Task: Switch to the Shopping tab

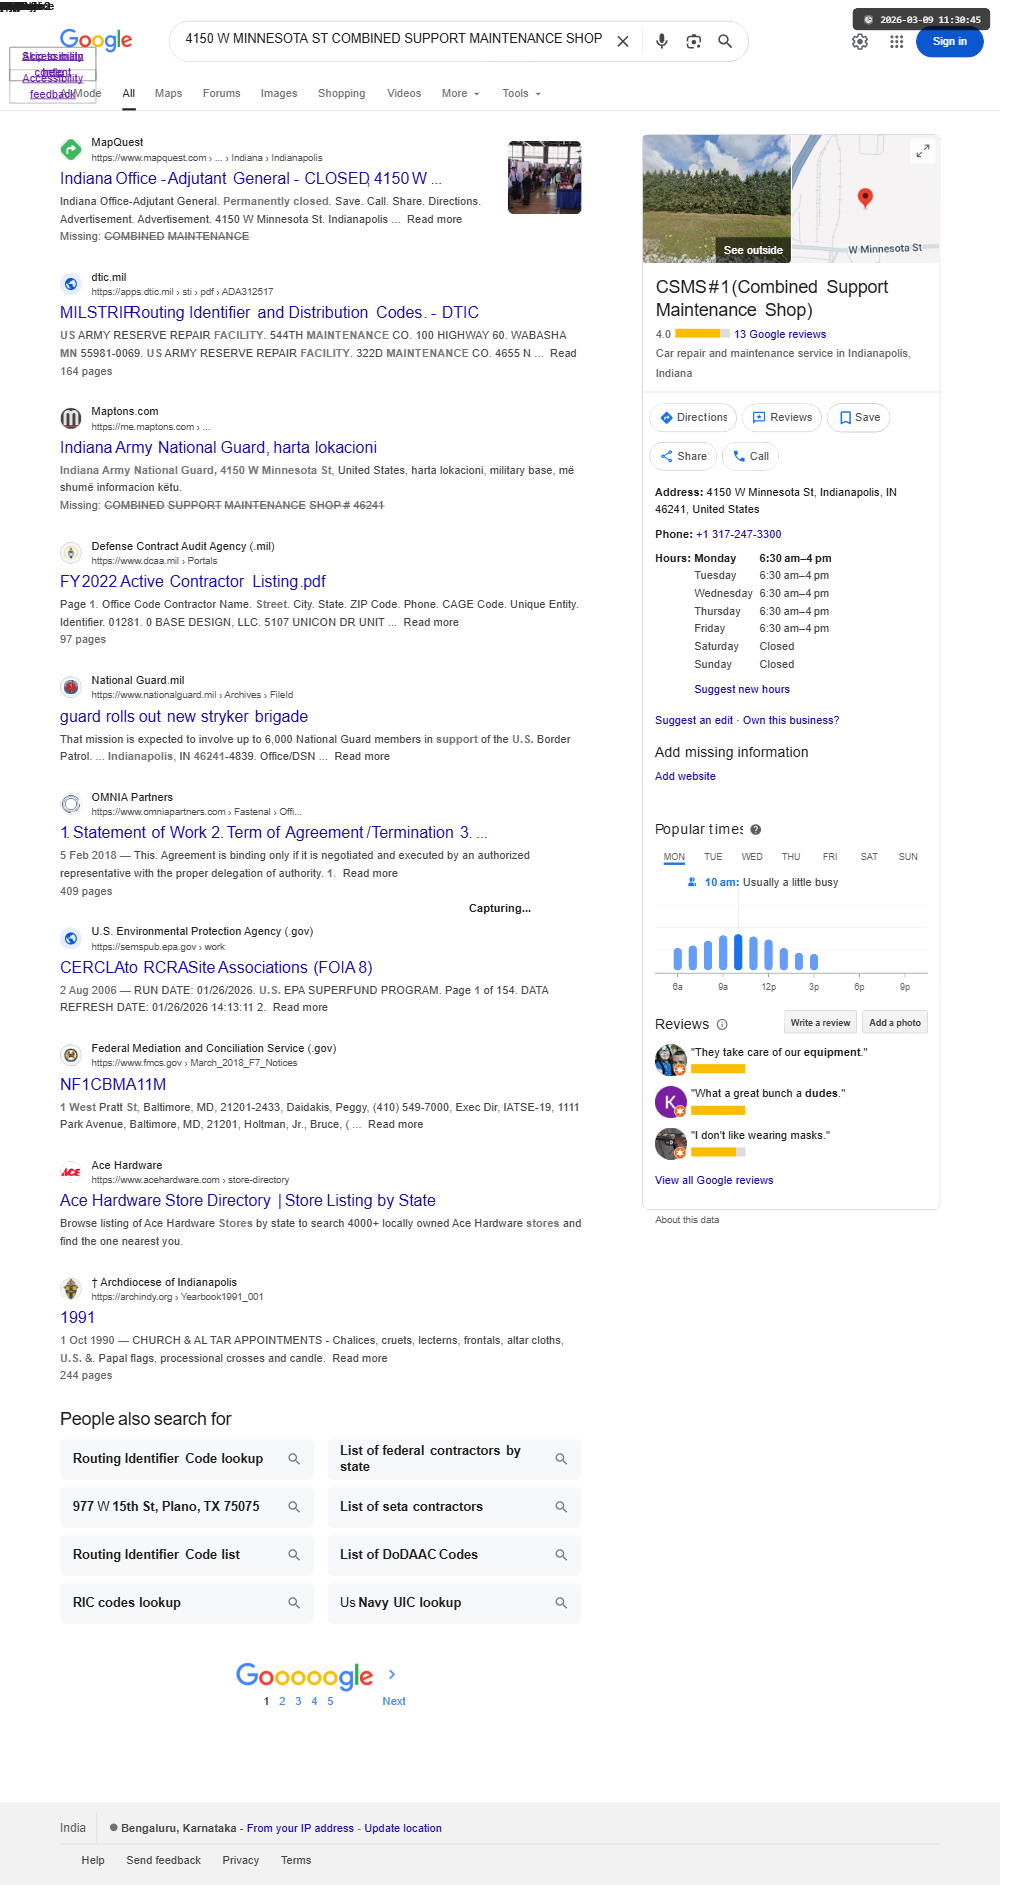Action: tap(341, 93)
